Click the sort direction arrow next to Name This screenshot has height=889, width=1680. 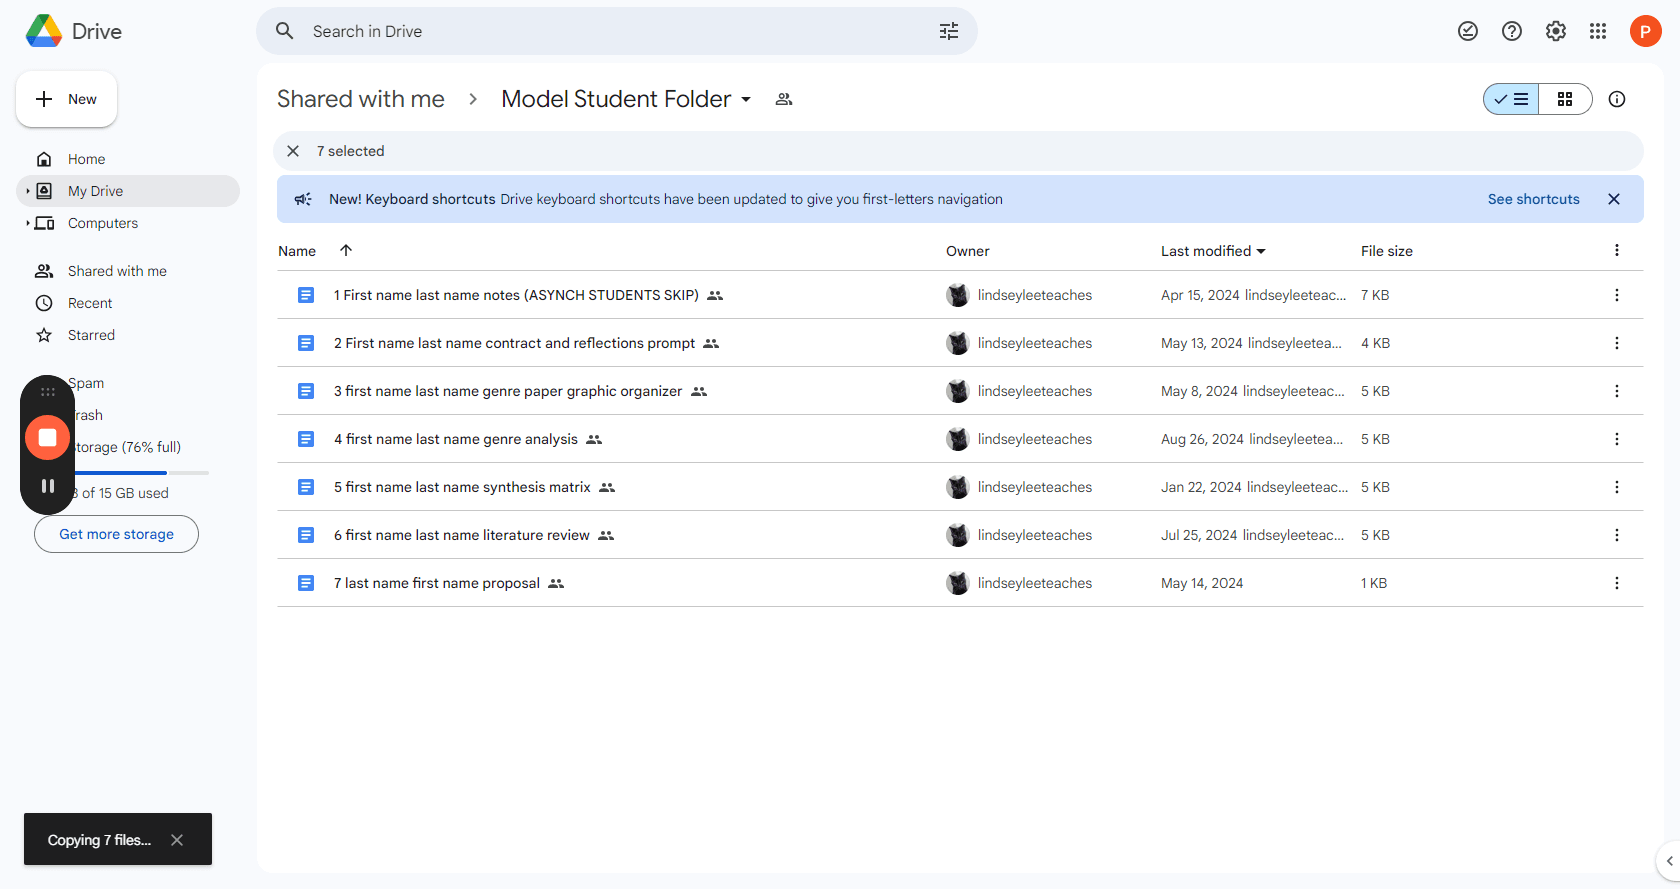[346, 250]
